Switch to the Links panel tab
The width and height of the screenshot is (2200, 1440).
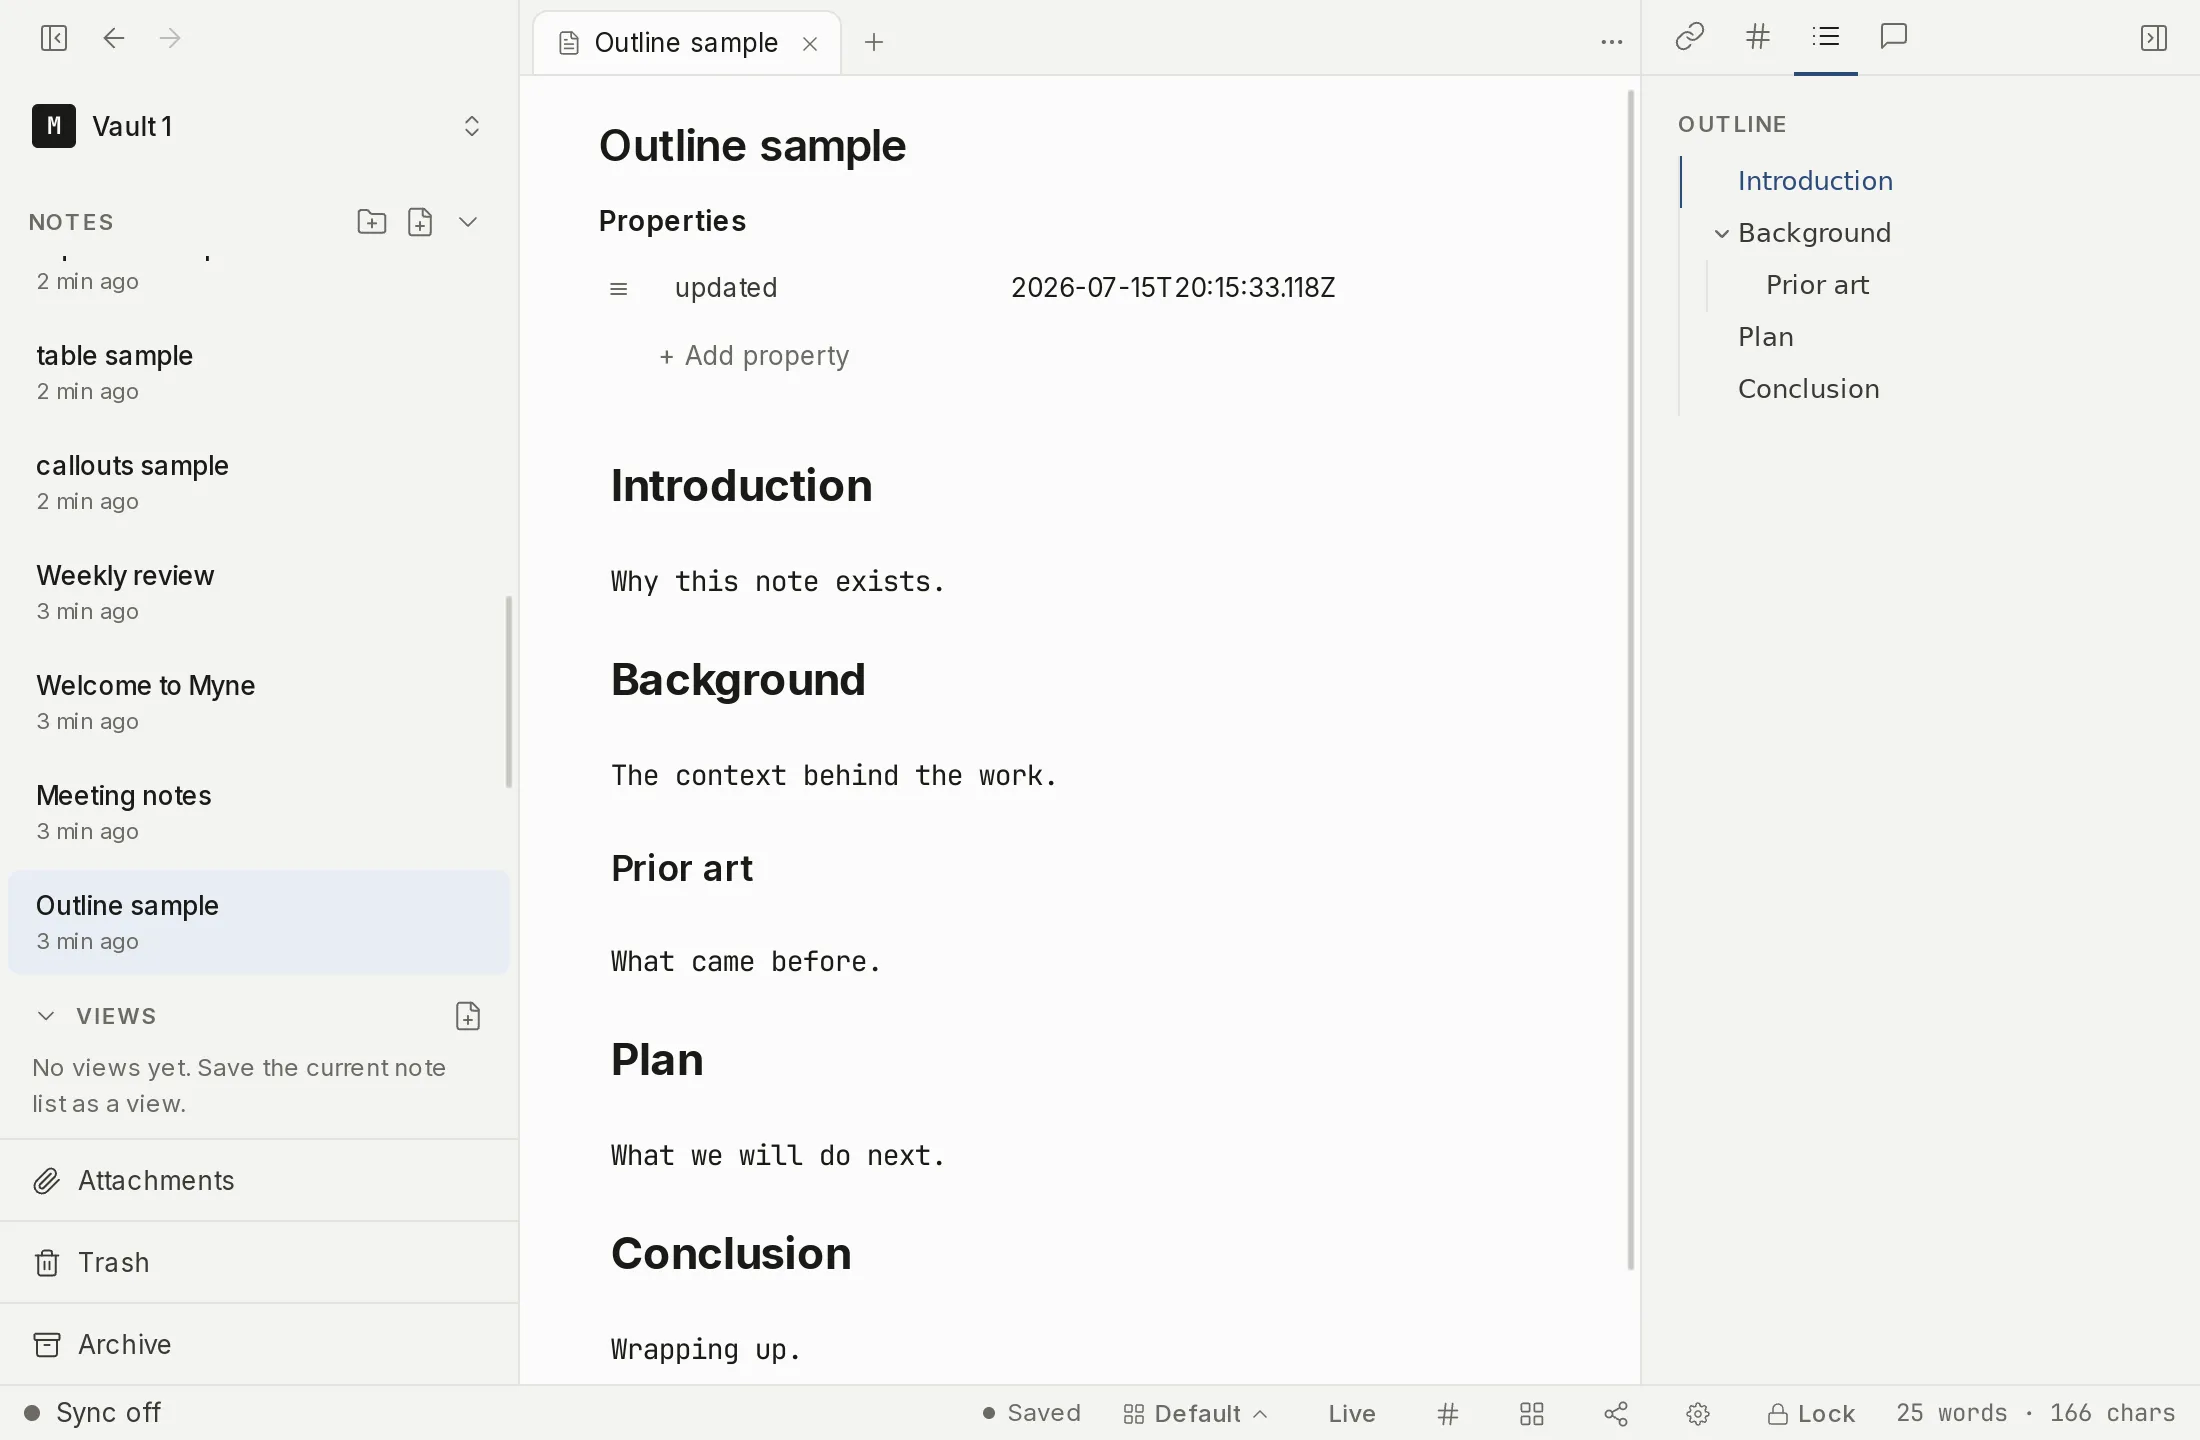click(x=1689, y=37)
